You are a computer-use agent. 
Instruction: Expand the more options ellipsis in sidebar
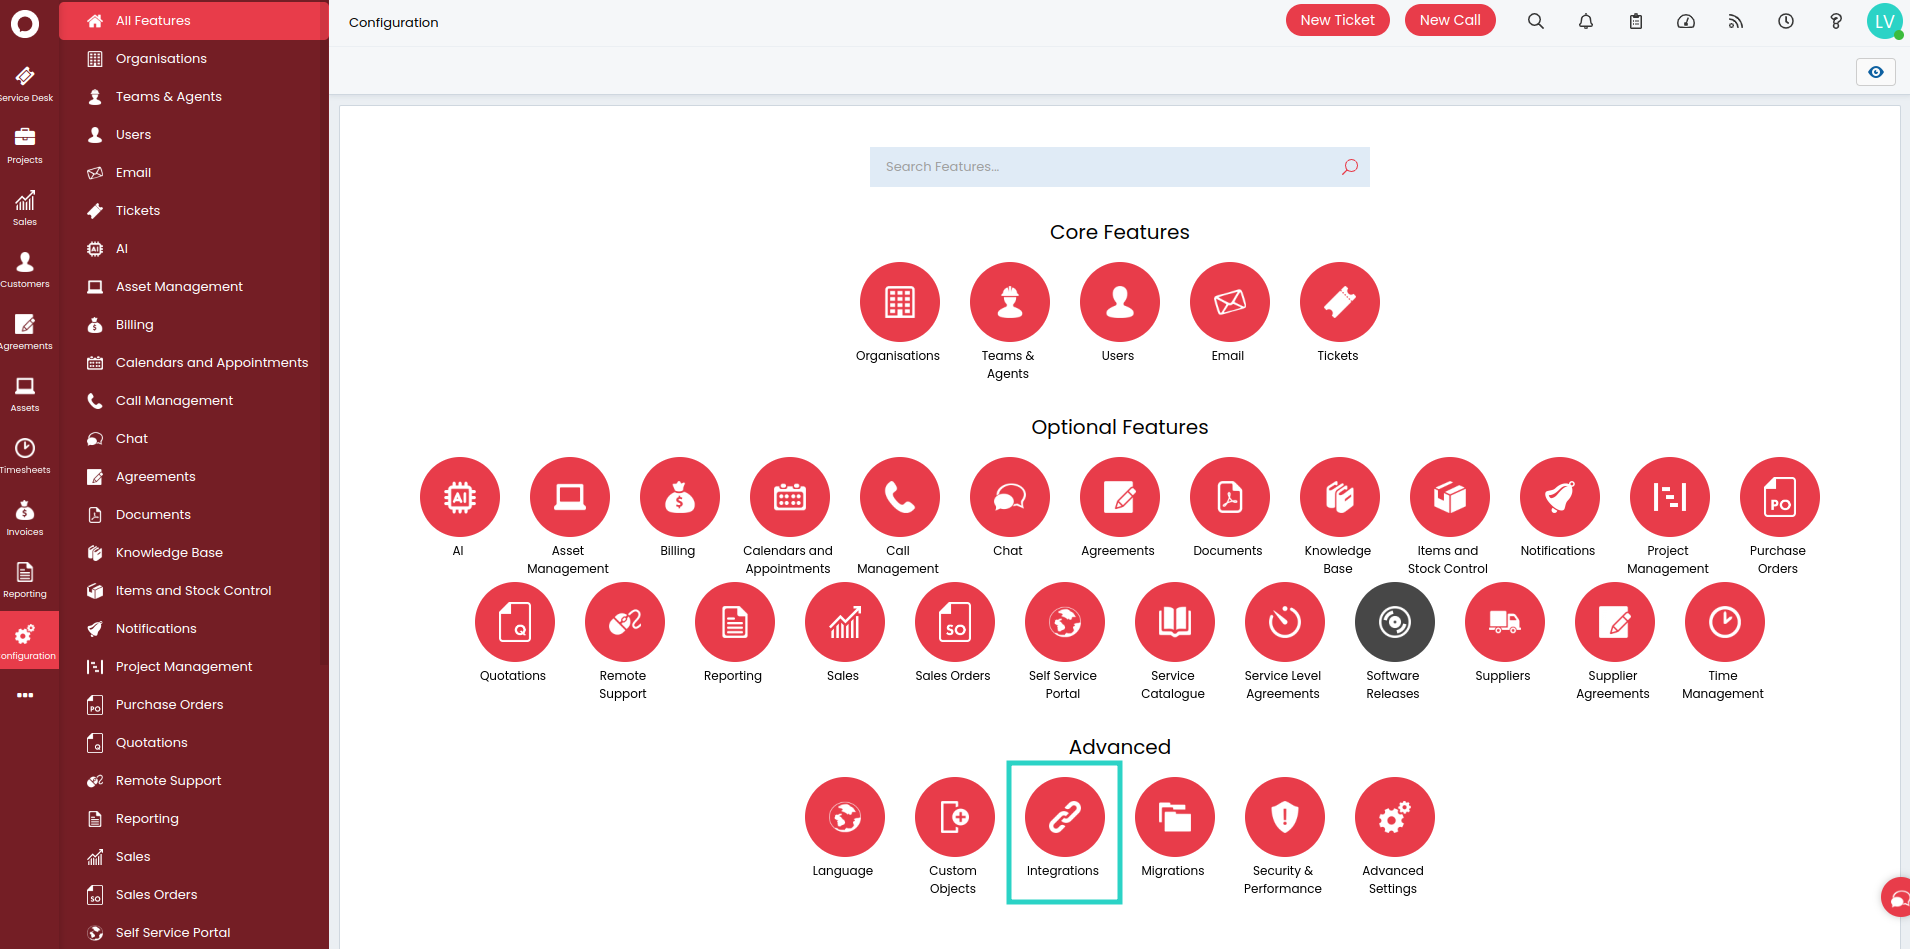click(x=25, y=695)
